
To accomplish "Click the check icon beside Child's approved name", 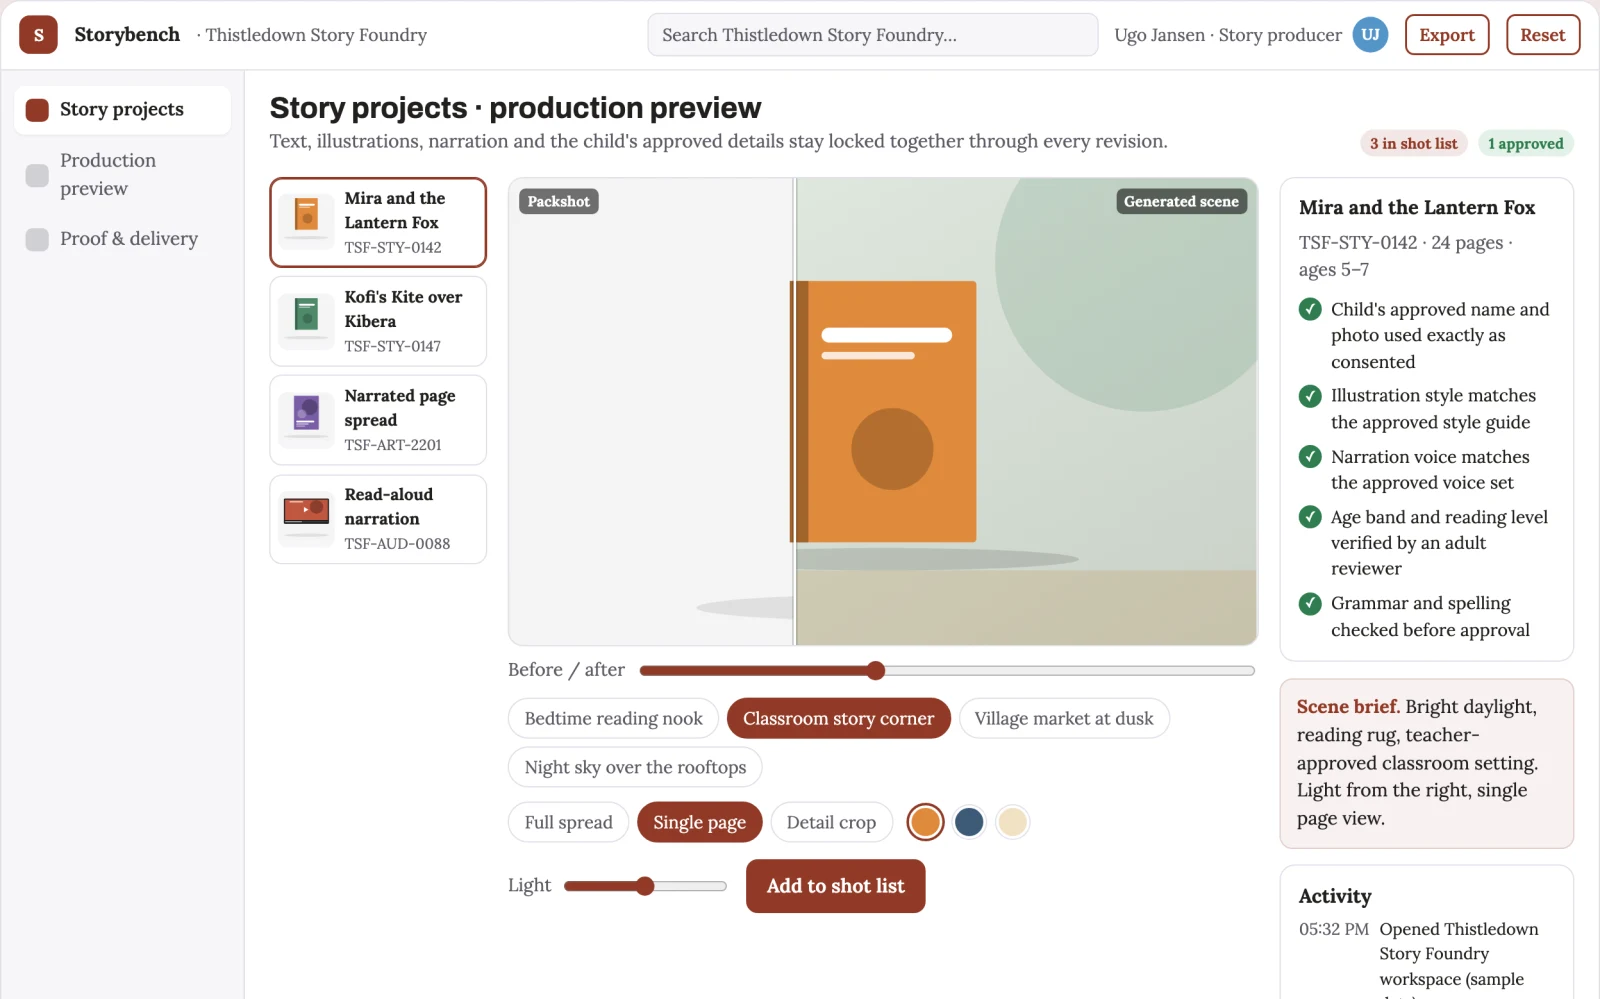I will pyautogui.click(x=1310, y=310).
